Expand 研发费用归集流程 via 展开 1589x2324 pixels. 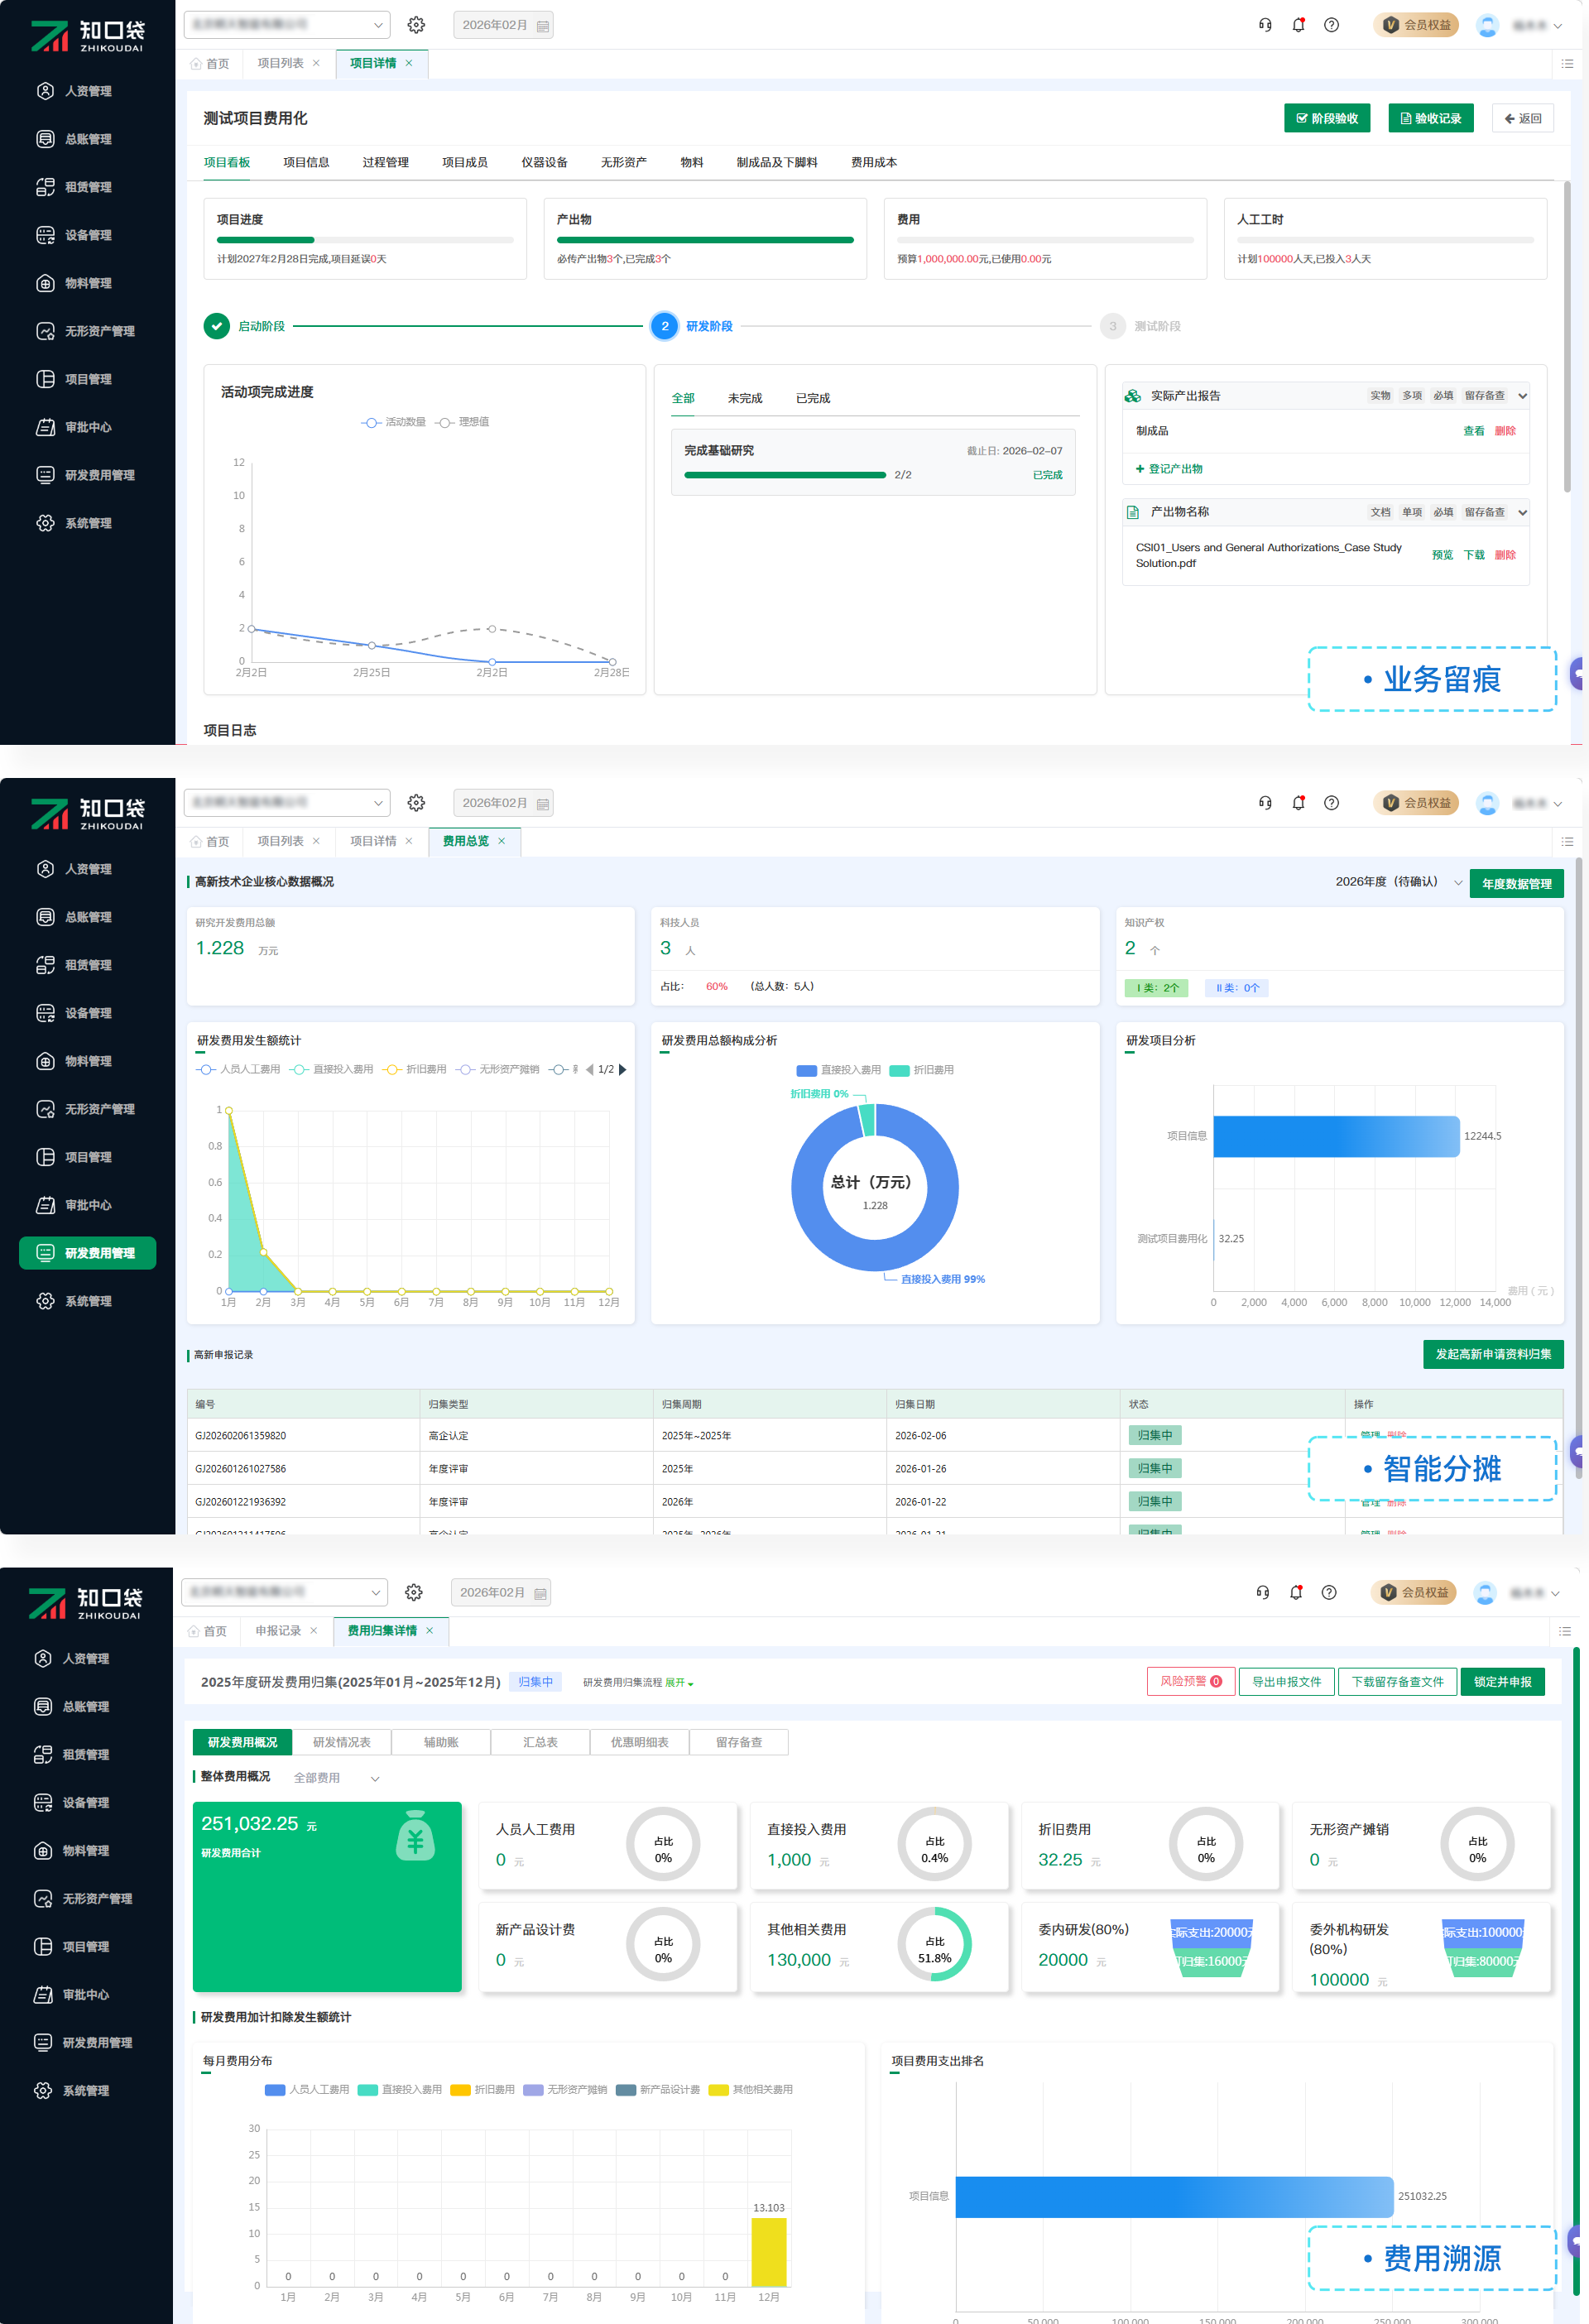pos(679,1682)
